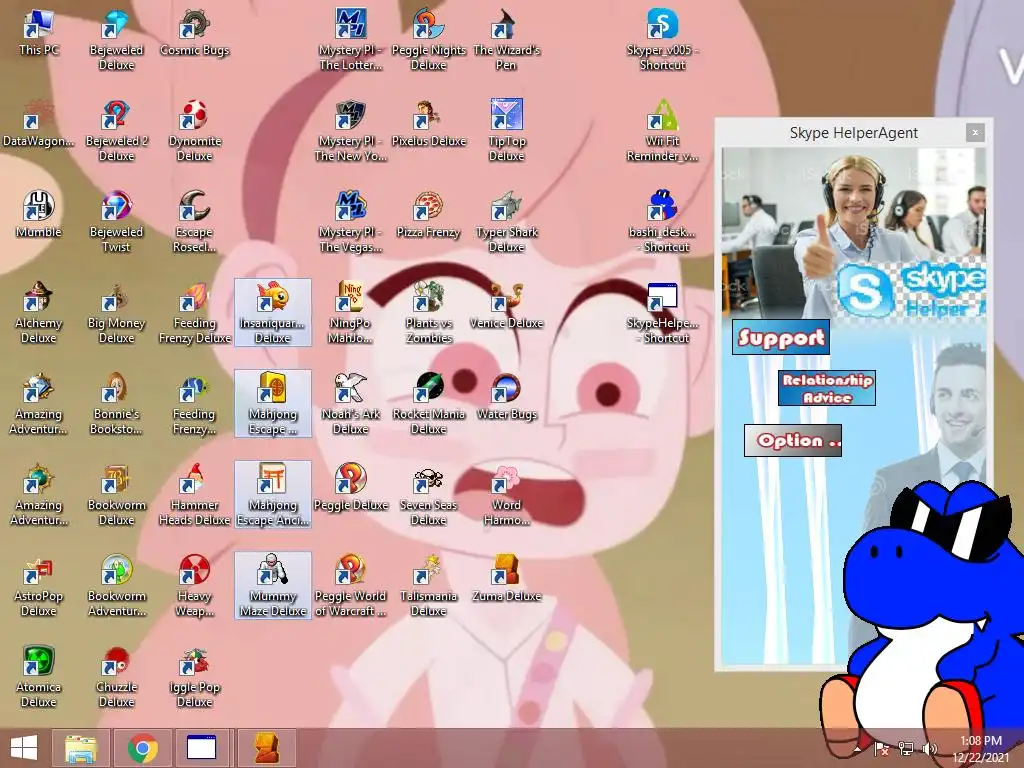1024x768 pixels.
Task: Select the Word Harmony shortcut
Action: pyautogui.click(x=506, y=494)
